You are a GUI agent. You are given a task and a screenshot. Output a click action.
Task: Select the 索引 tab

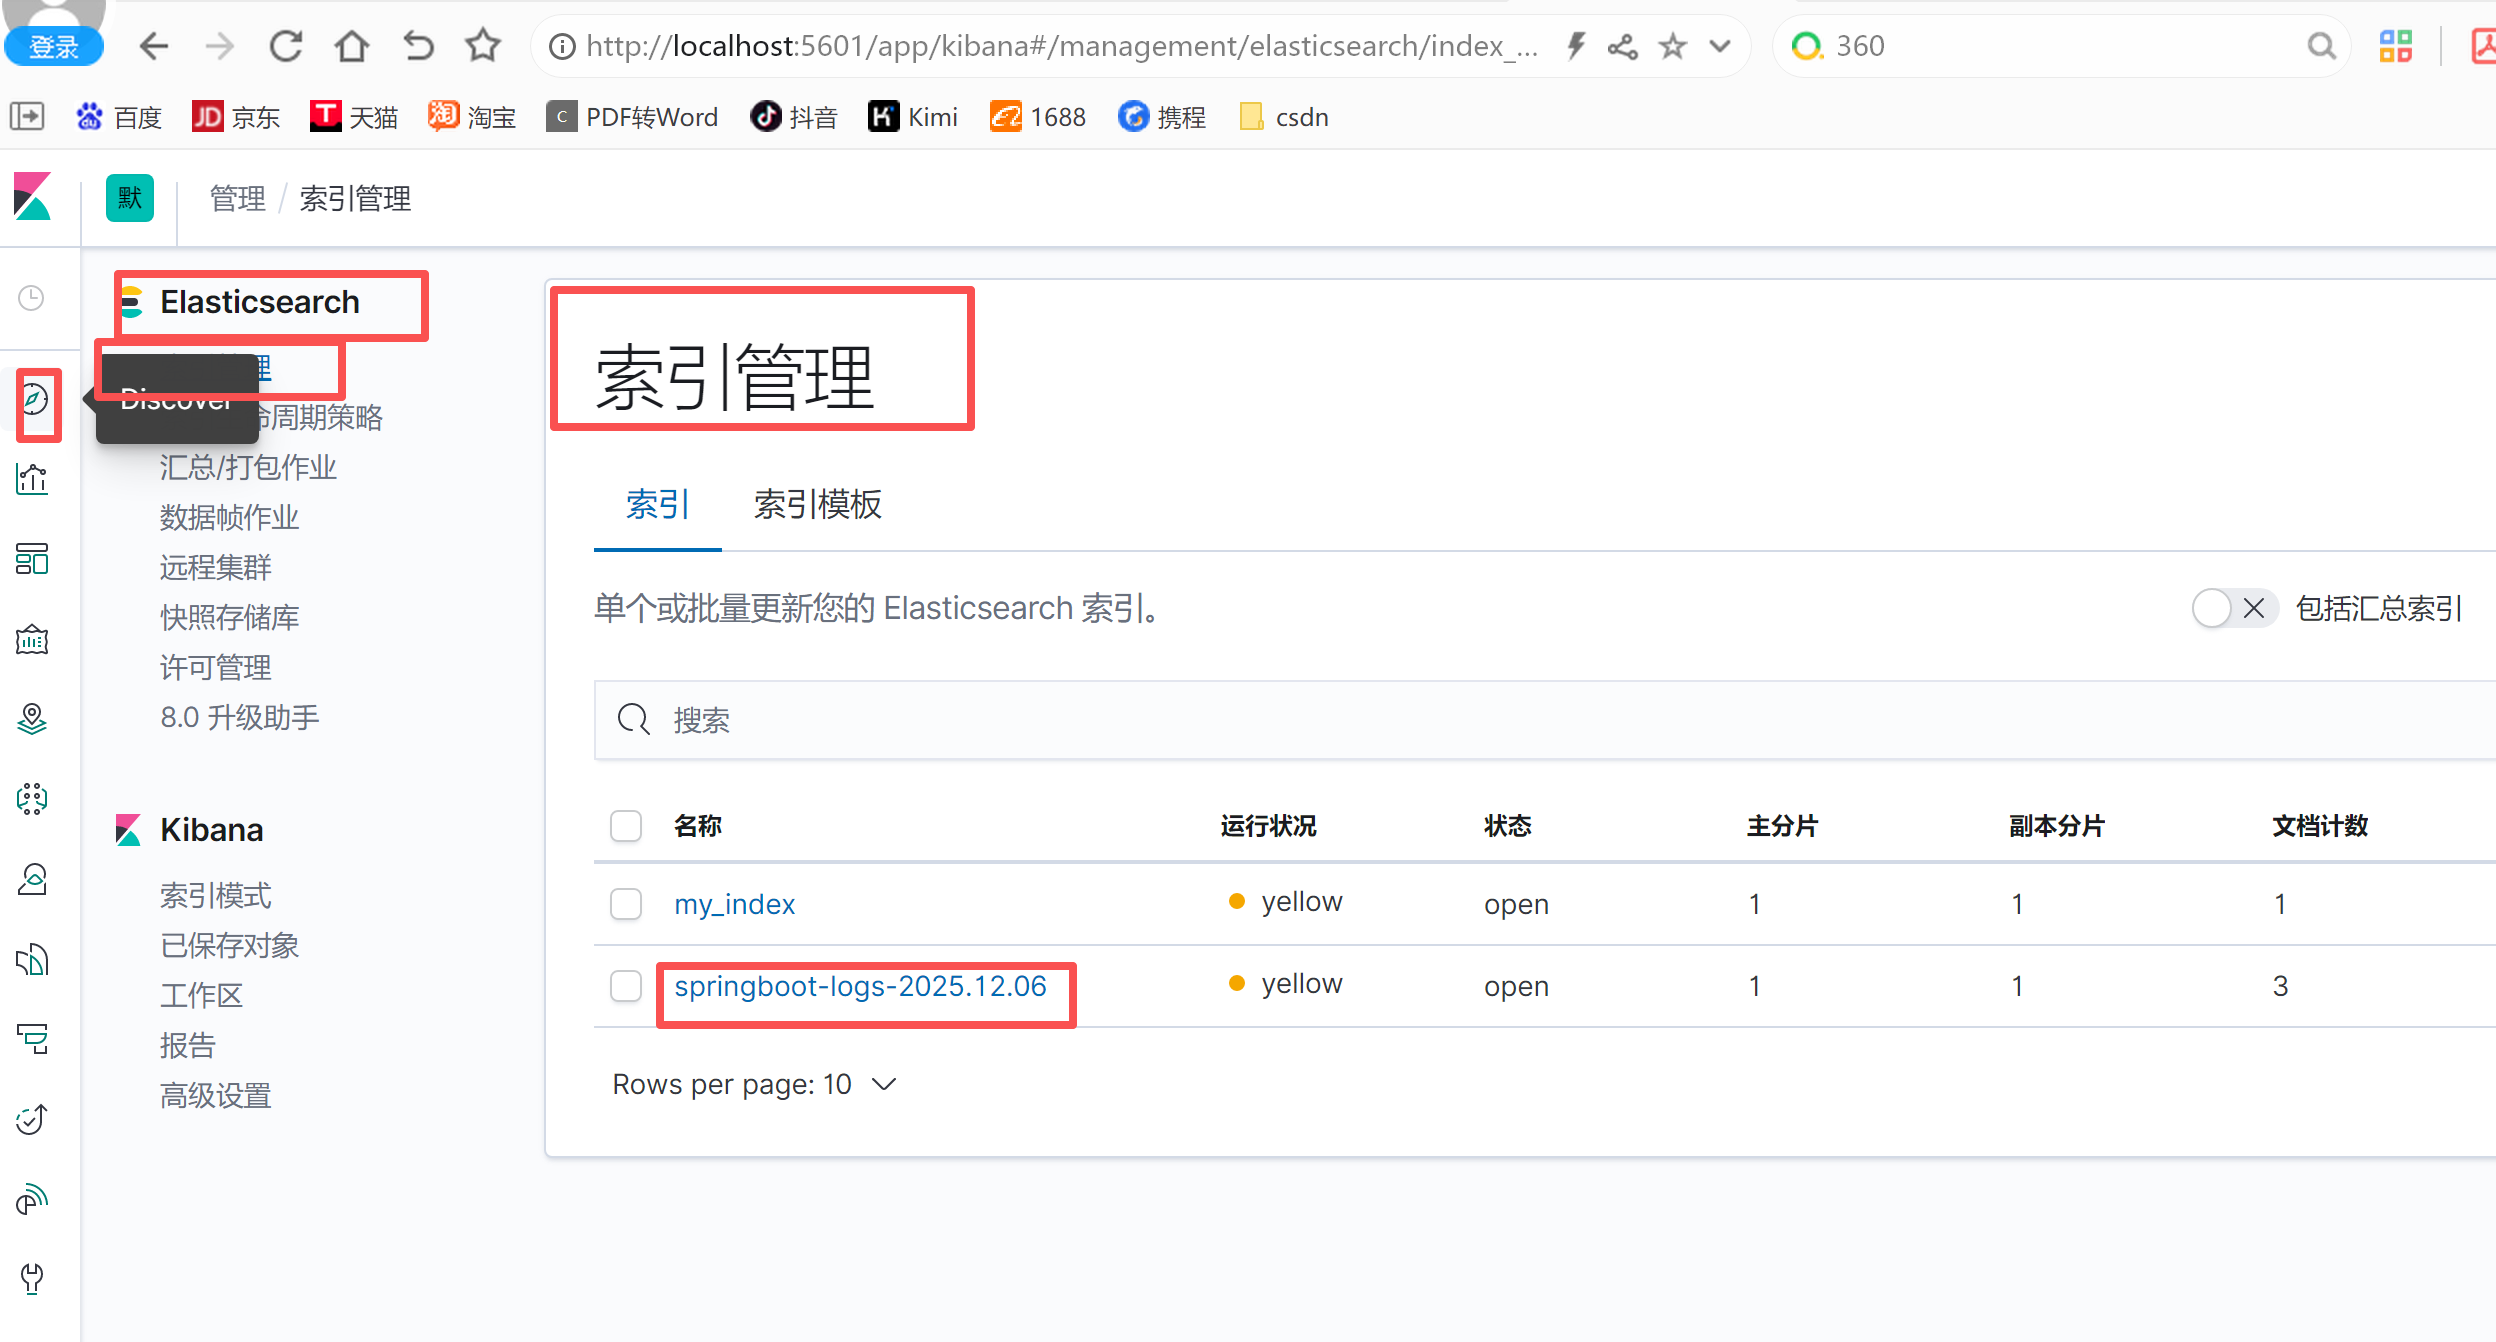coord(657,505)
